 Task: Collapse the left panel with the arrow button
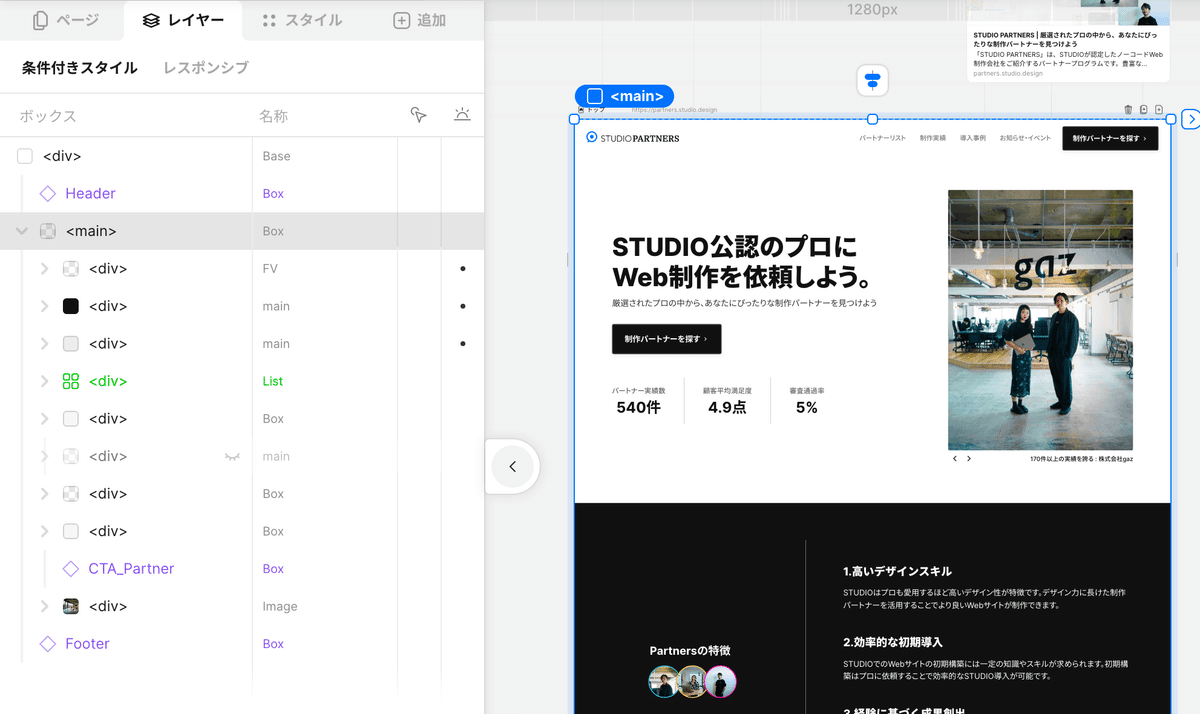click(x=513, y=466)
